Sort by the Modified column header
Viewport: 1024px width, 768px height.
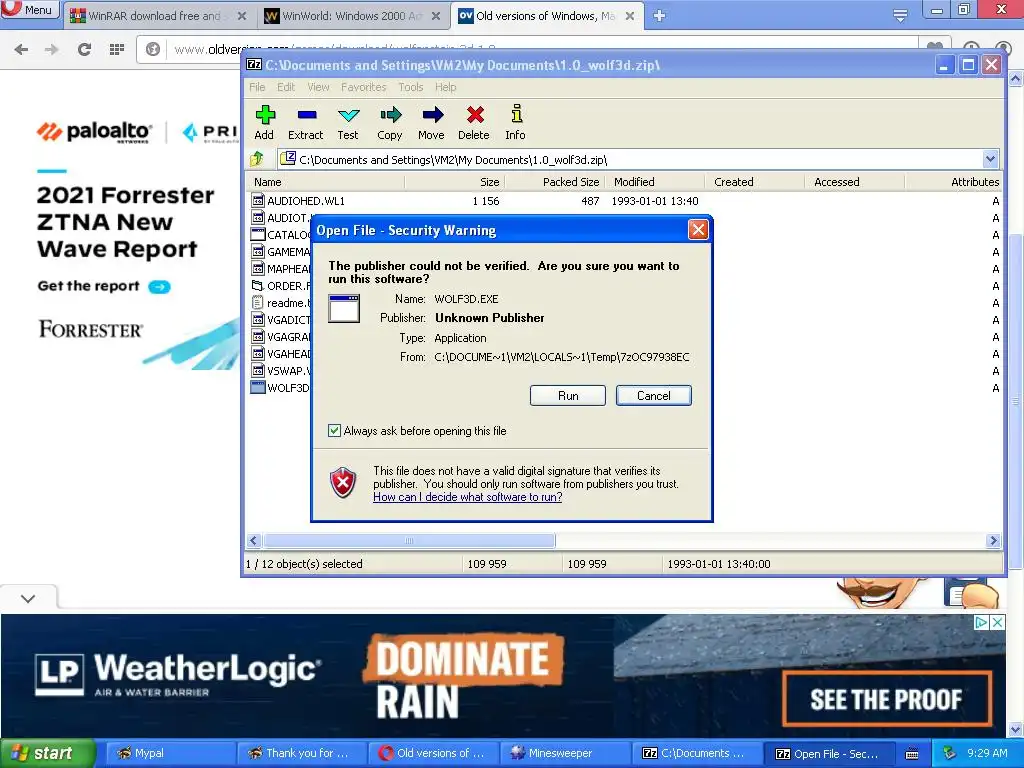point(655,182)
